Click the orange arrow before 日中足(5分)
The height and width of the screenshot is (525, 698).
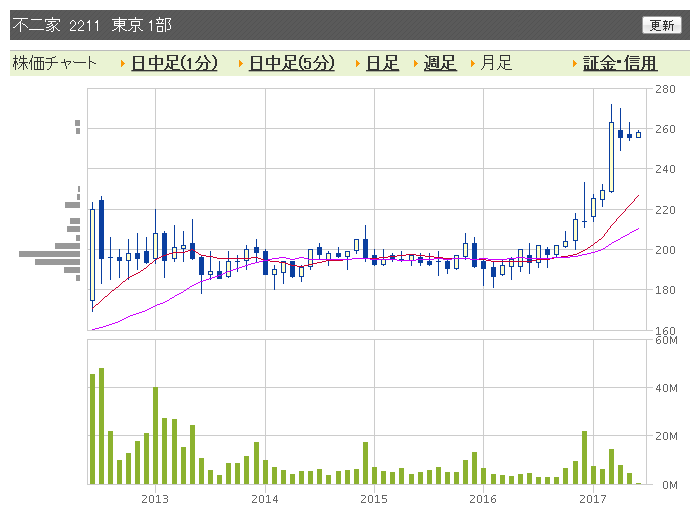(x=240, y=64)
